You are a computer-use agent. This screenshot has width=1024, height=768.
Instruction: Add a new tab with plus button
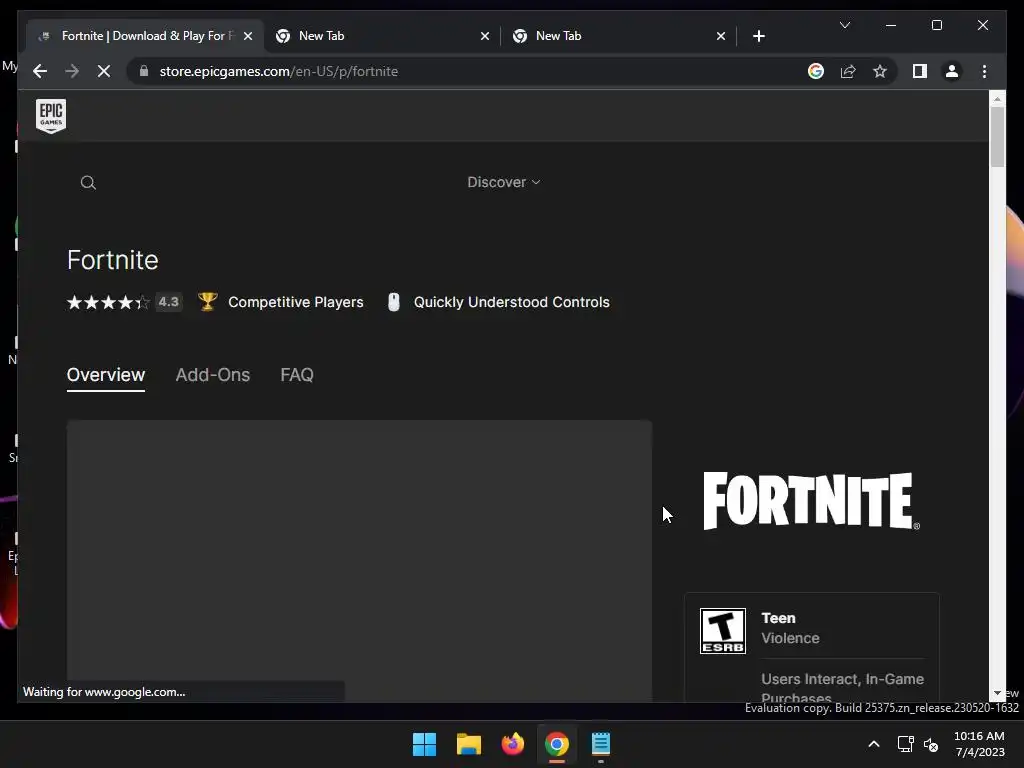[758, 36]
